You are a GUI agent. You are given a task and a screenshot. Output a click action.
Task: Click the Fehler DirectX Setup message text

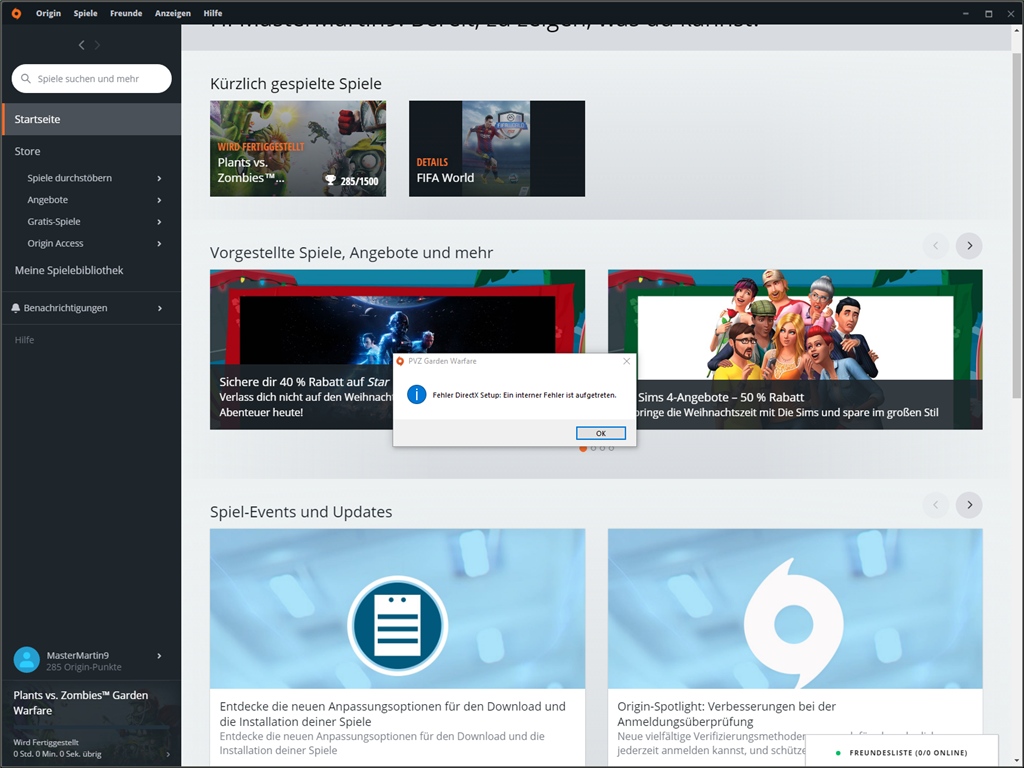pos(524,395)
